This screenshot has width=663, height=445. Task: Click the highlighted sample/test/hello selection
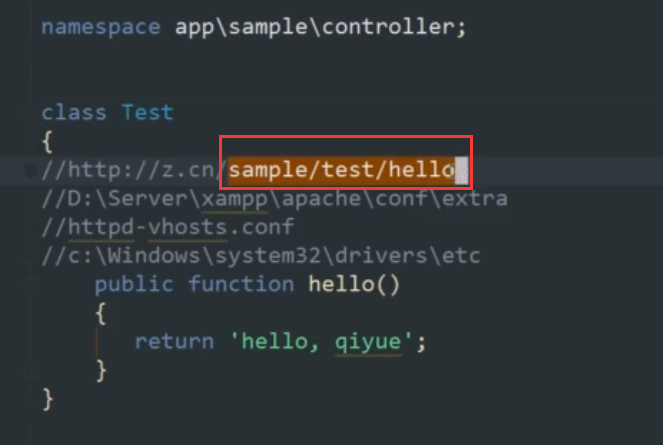pyautogui.click(x=341, y=170)
